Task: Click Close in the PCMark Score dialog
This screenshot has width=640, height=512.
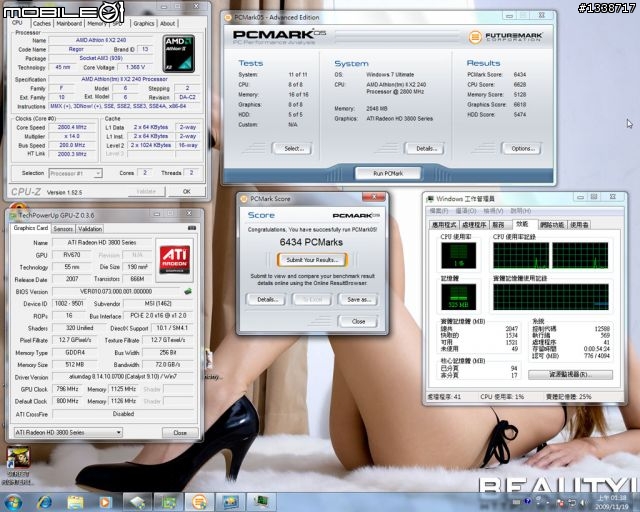Action: [358, 321]
